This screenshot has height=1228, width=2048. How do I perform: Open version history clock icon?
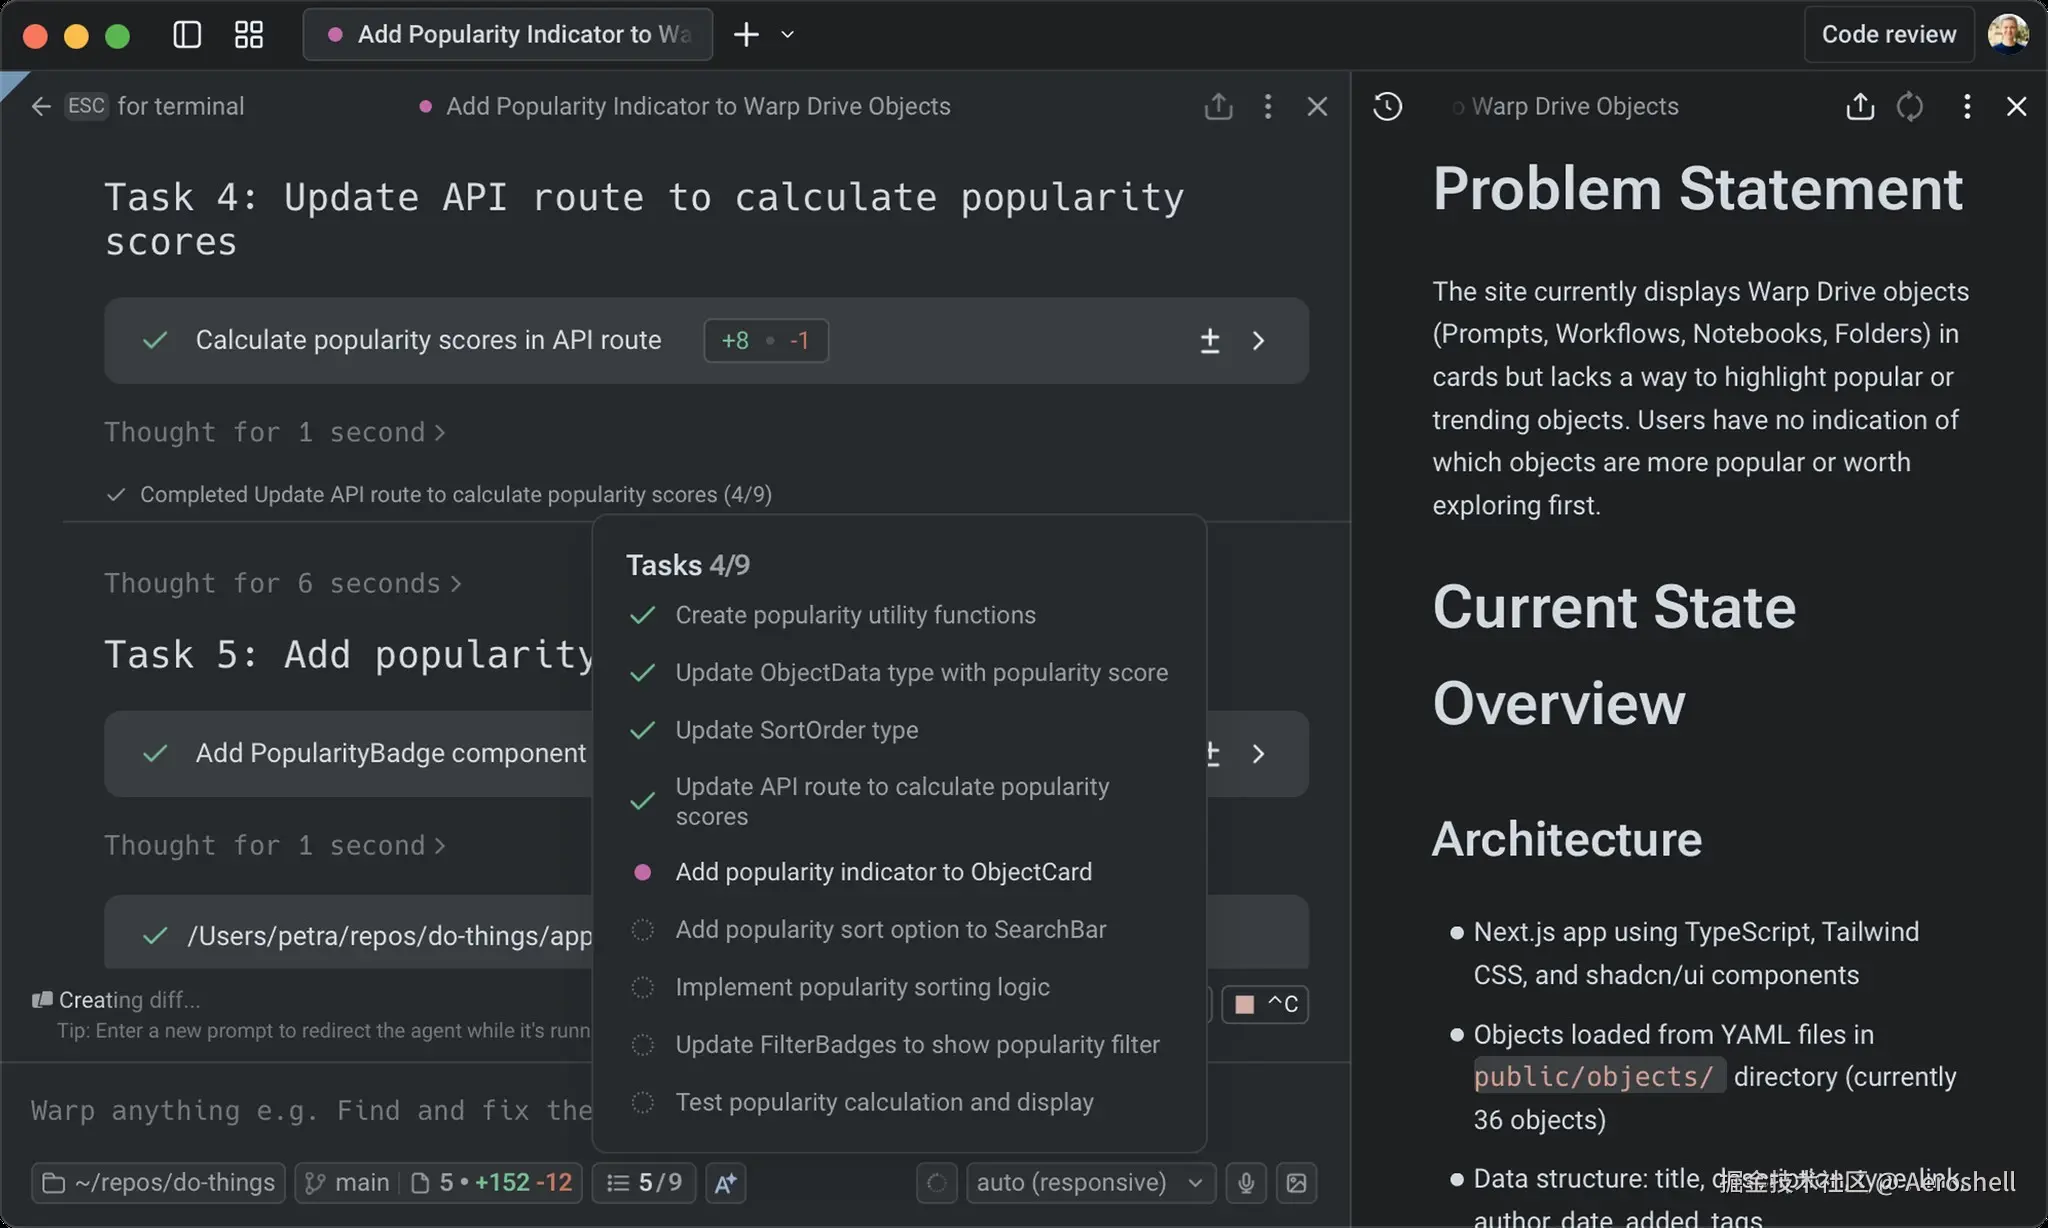(x=1387, y=107)
